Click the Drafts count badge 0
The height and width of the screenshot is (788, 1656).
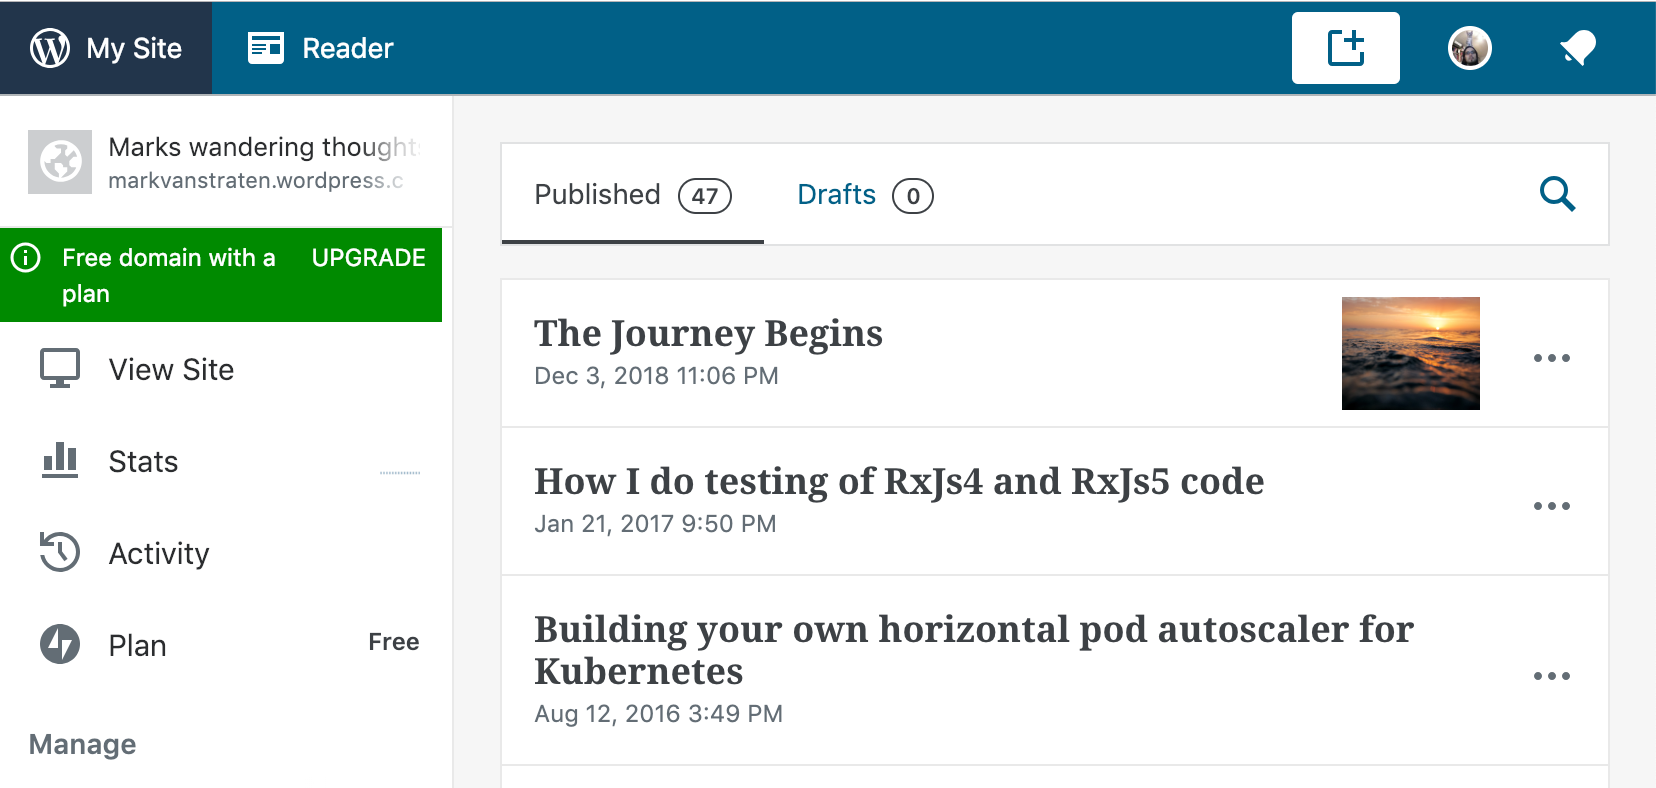pyautogui.click(x=913, y=195)
